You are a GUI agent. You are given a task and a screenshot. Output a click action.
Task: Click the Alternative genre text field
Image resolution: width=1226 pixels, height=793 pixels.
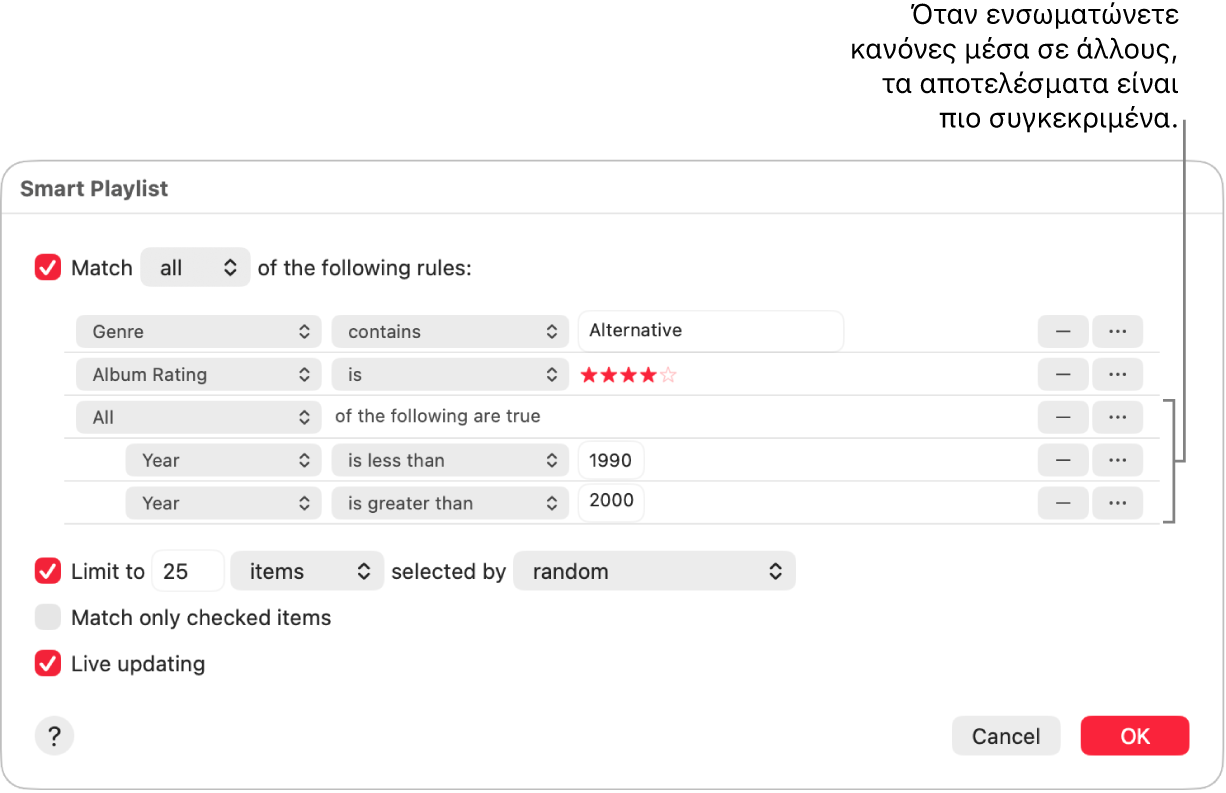pyautogui.click(x=710, y=331)
